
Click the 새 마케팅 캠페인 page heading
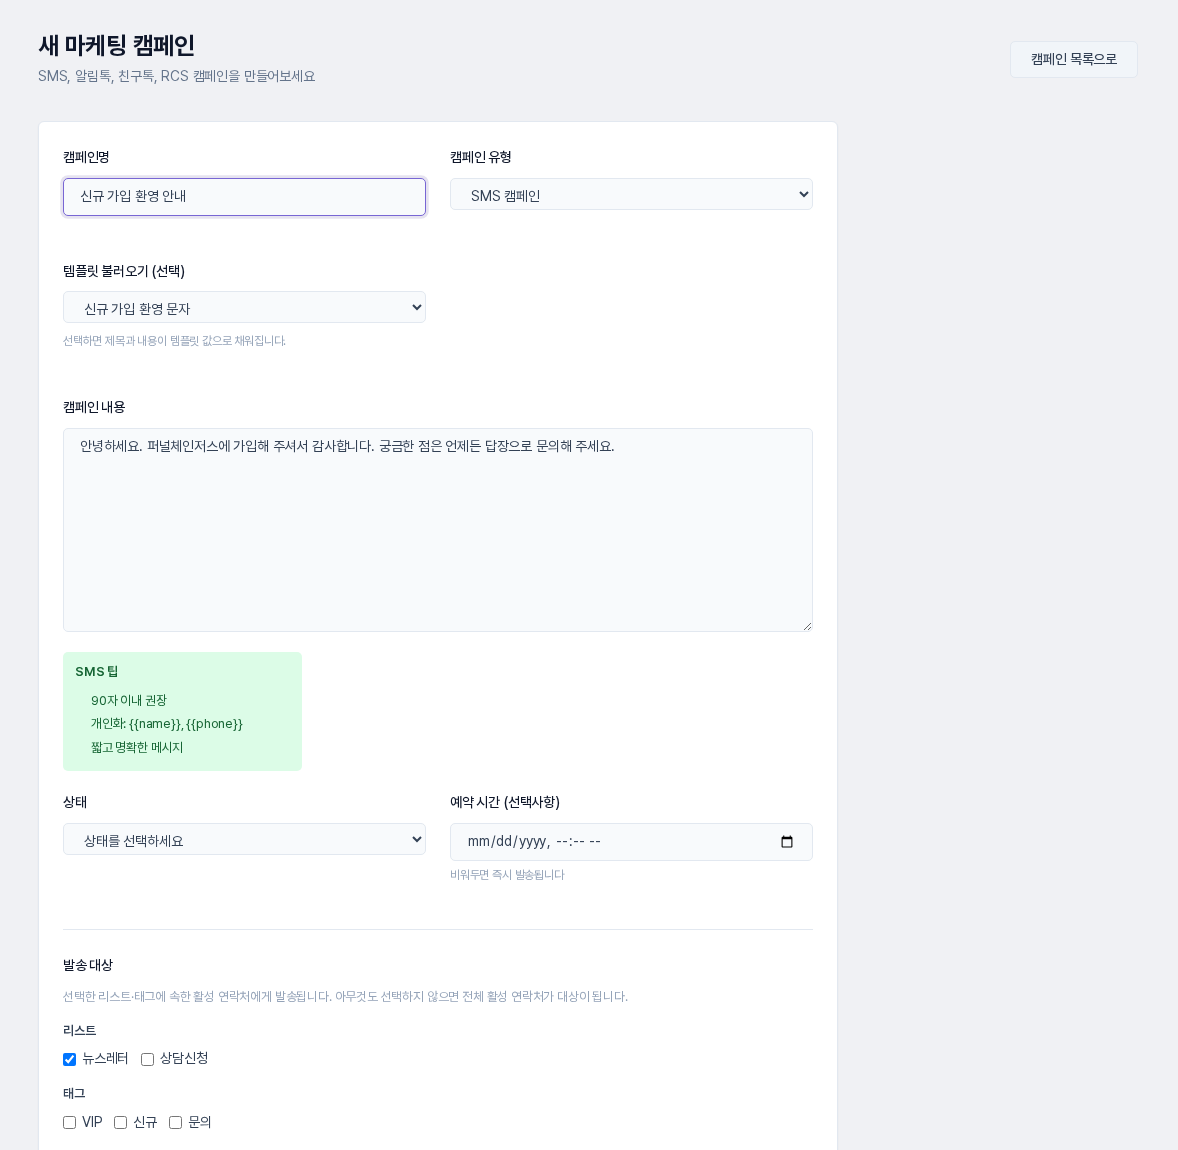click(x=116, y=45)
